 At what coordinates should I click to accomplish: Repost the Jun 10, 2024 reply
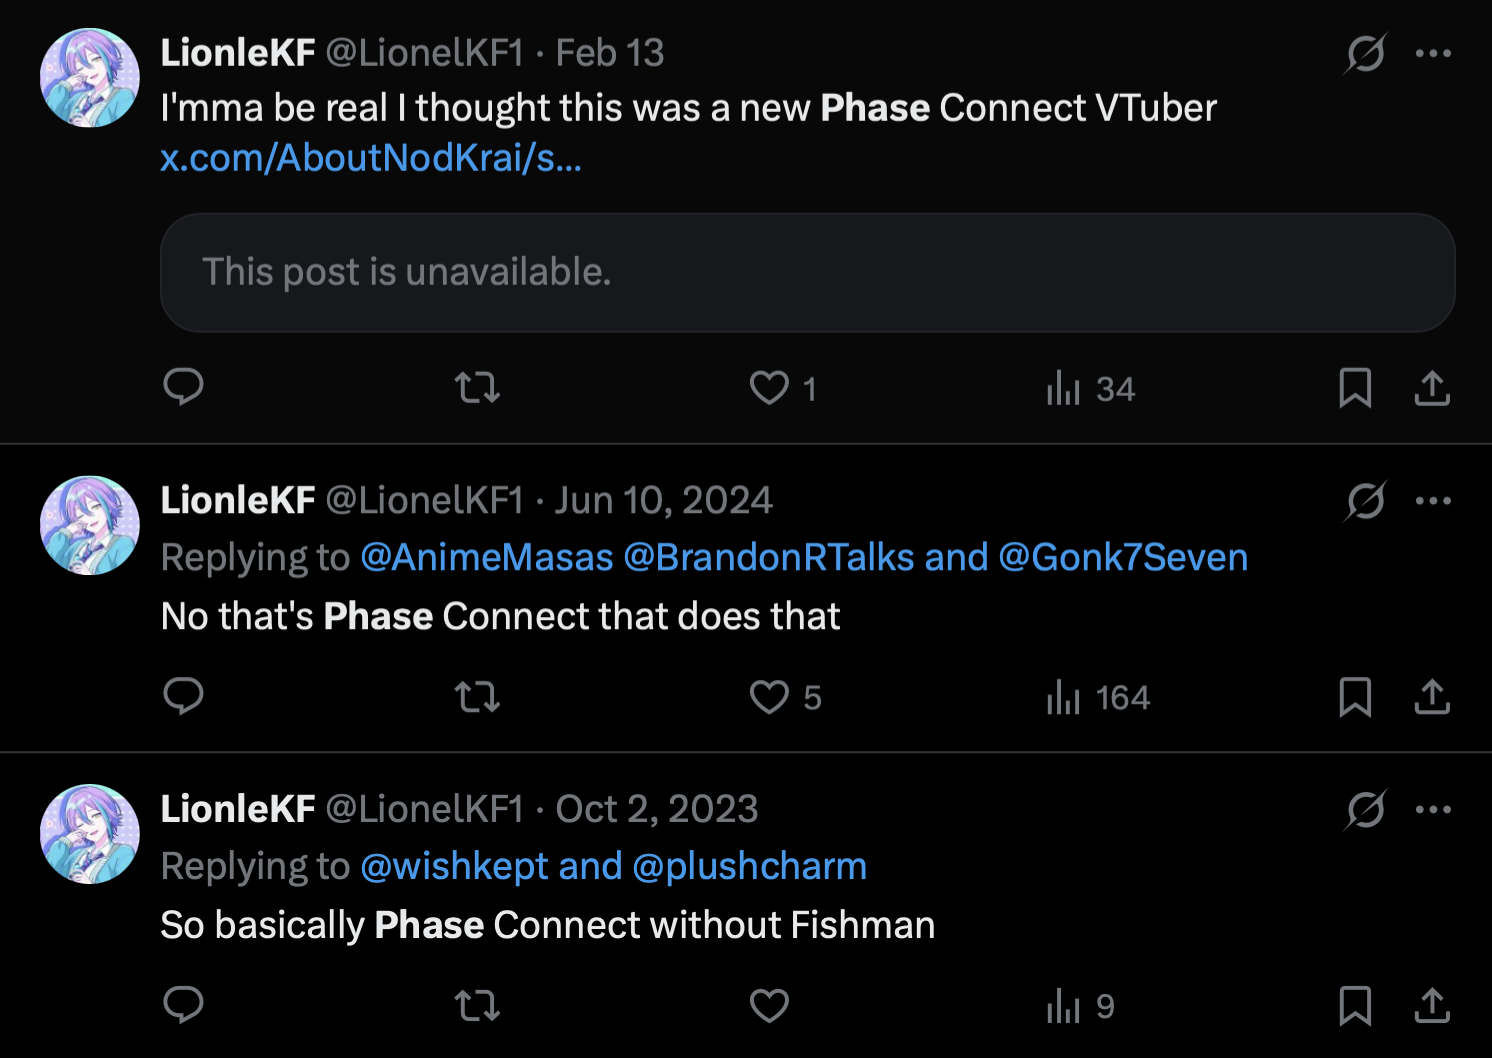tap(477, 696)
